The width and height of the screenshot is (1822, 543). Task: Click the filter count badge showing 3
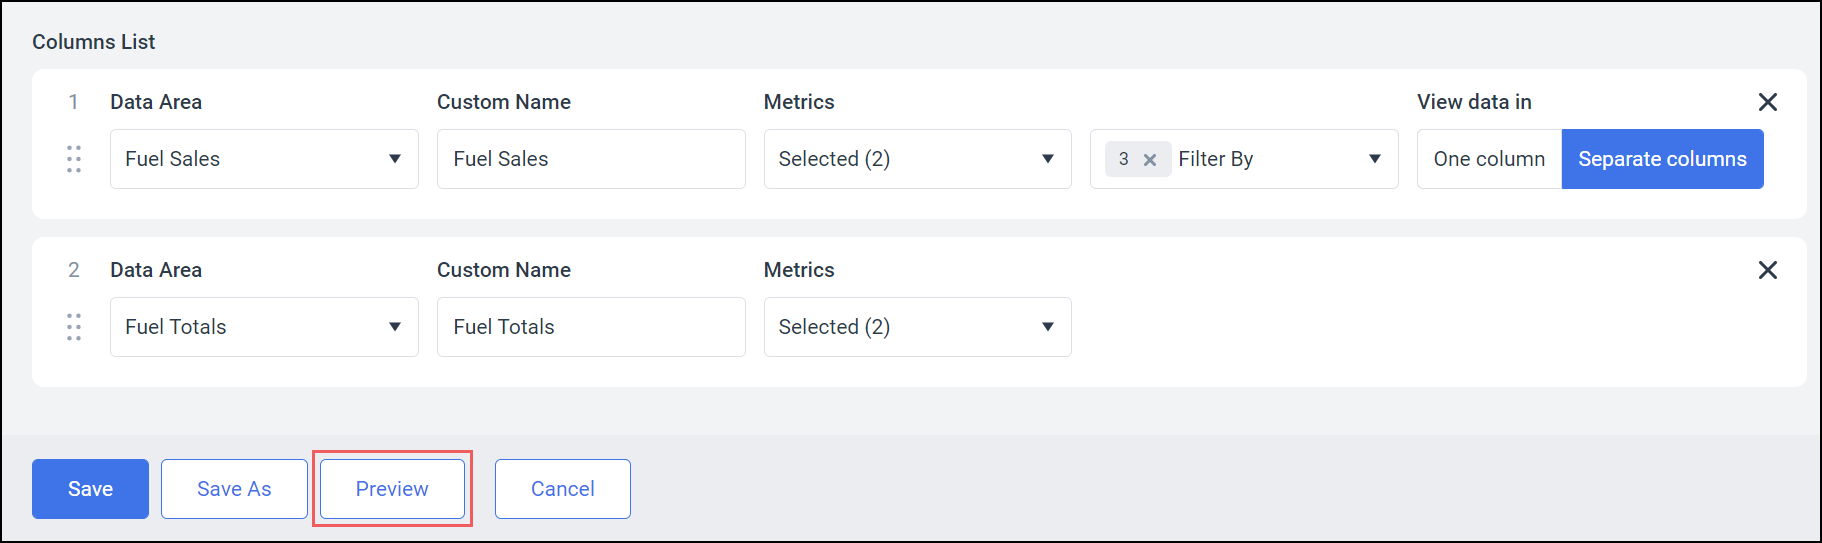click(x=1124, y=159)
